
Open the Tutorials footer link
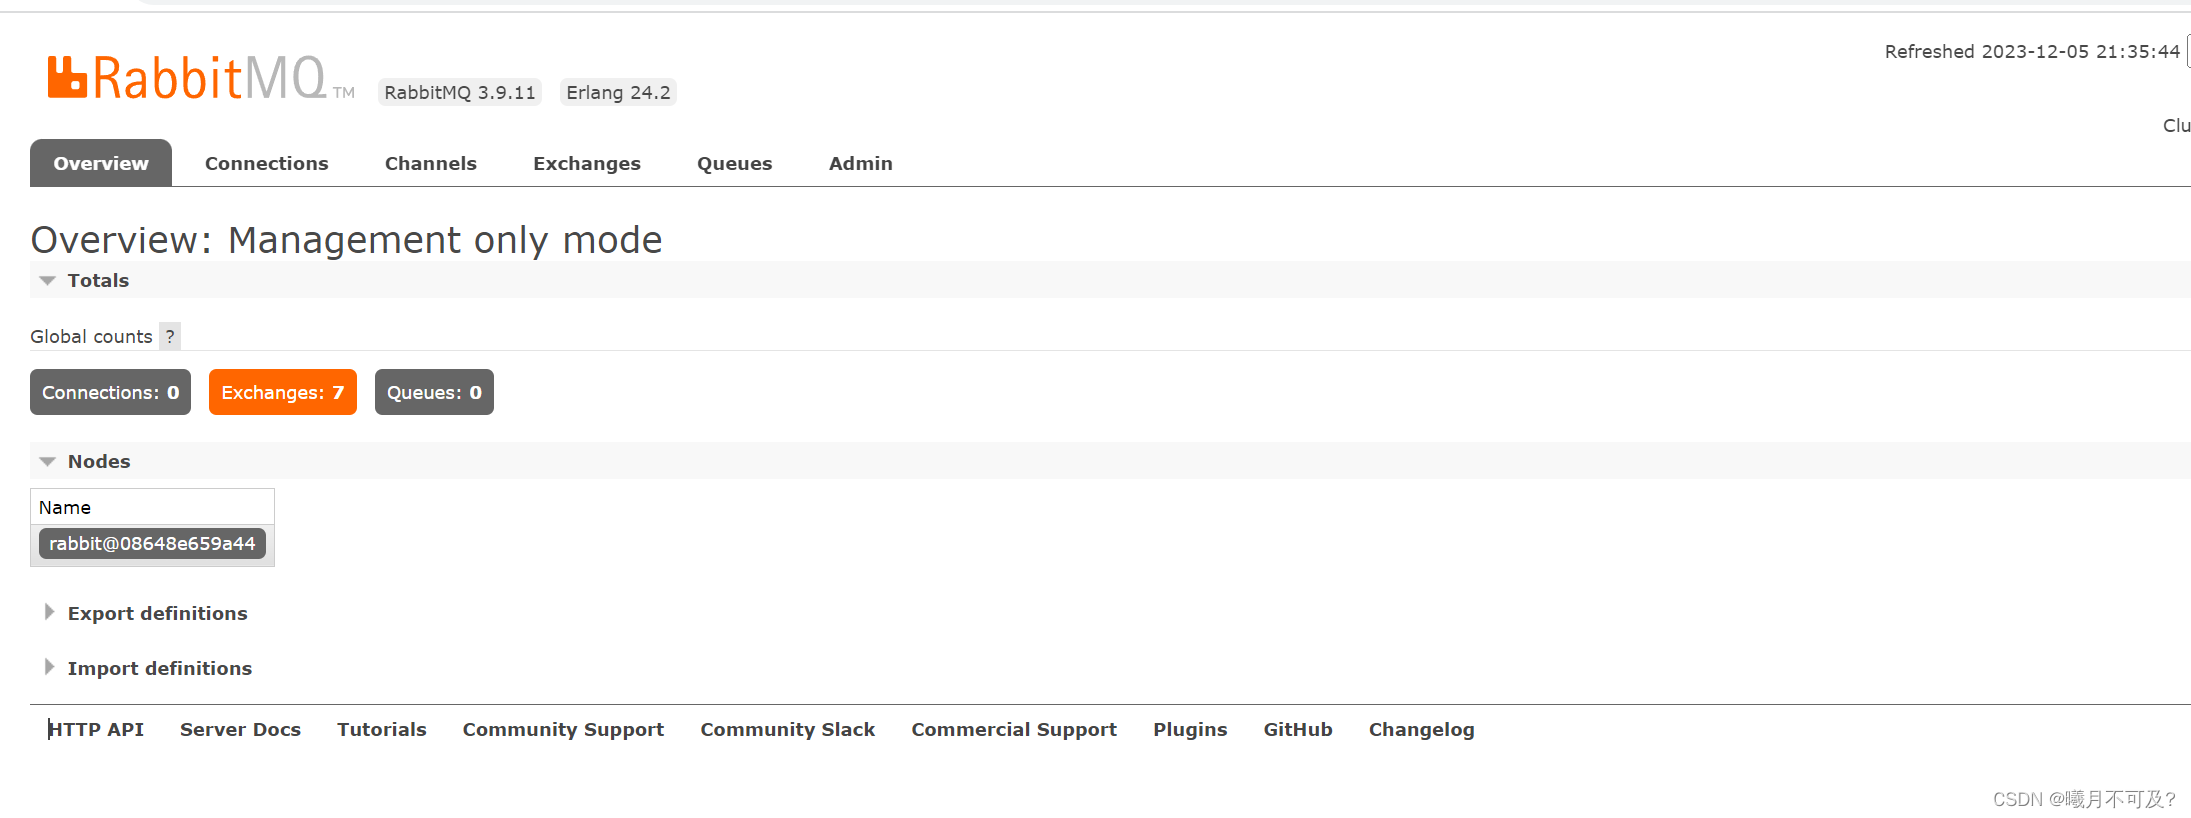(382, 729)
